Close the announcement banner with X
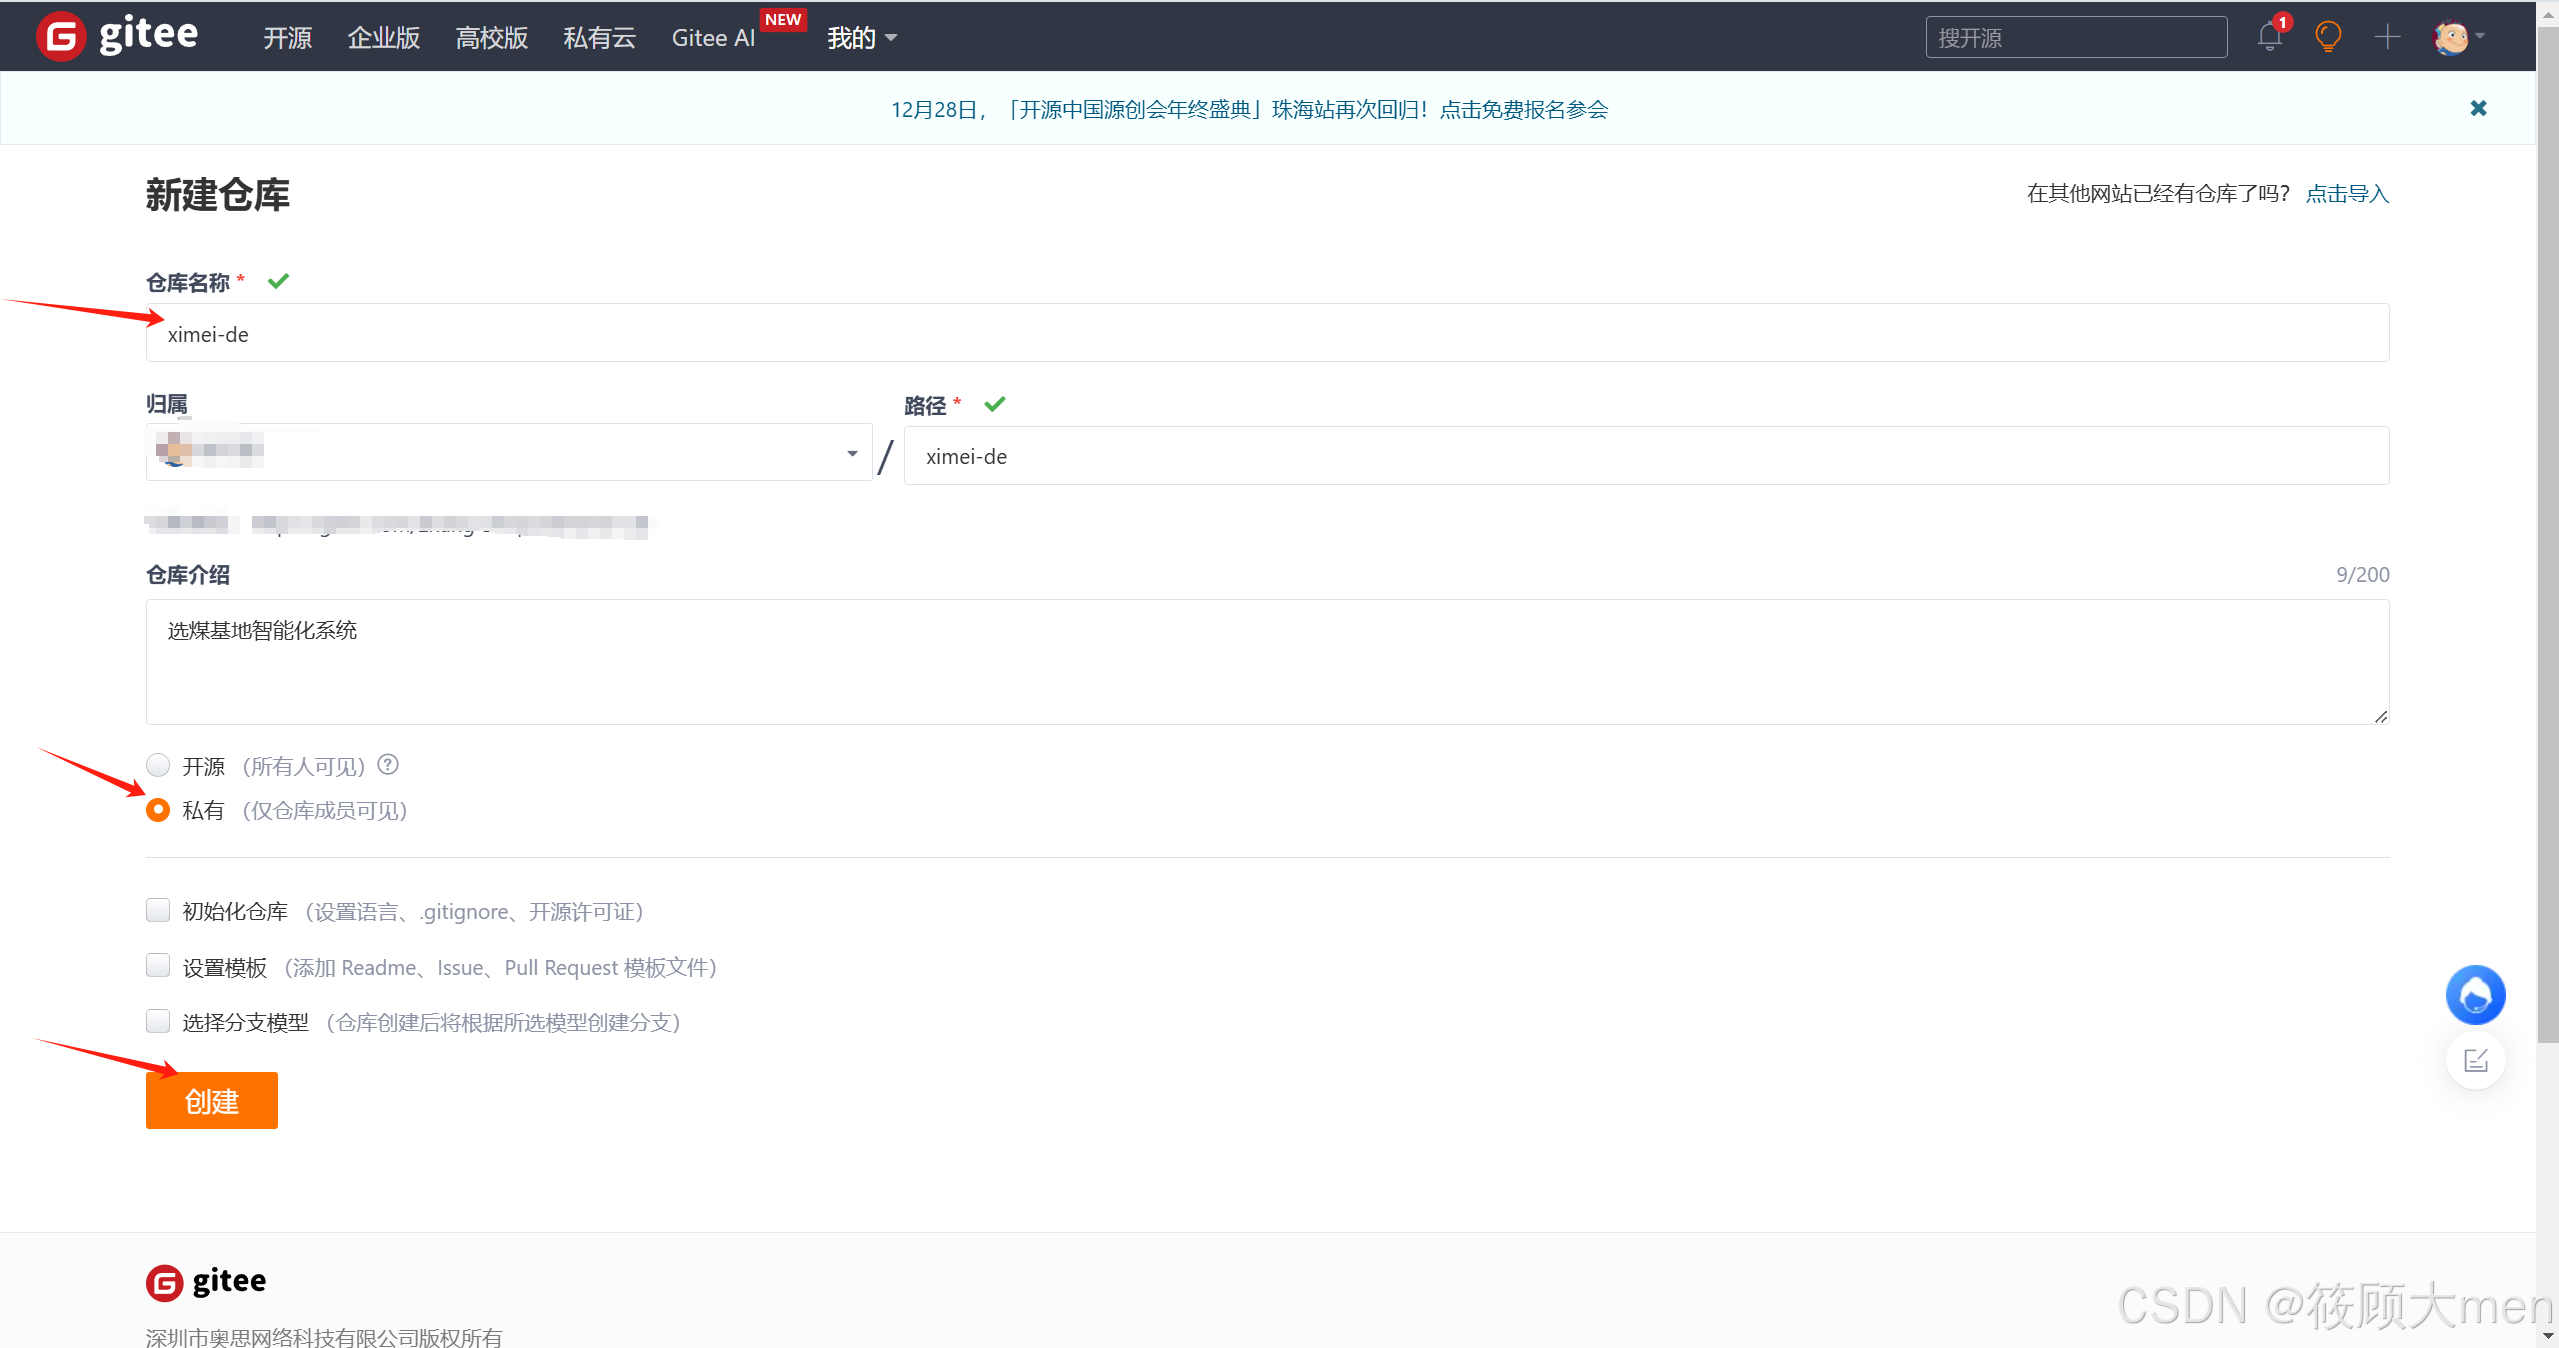 2478,108
